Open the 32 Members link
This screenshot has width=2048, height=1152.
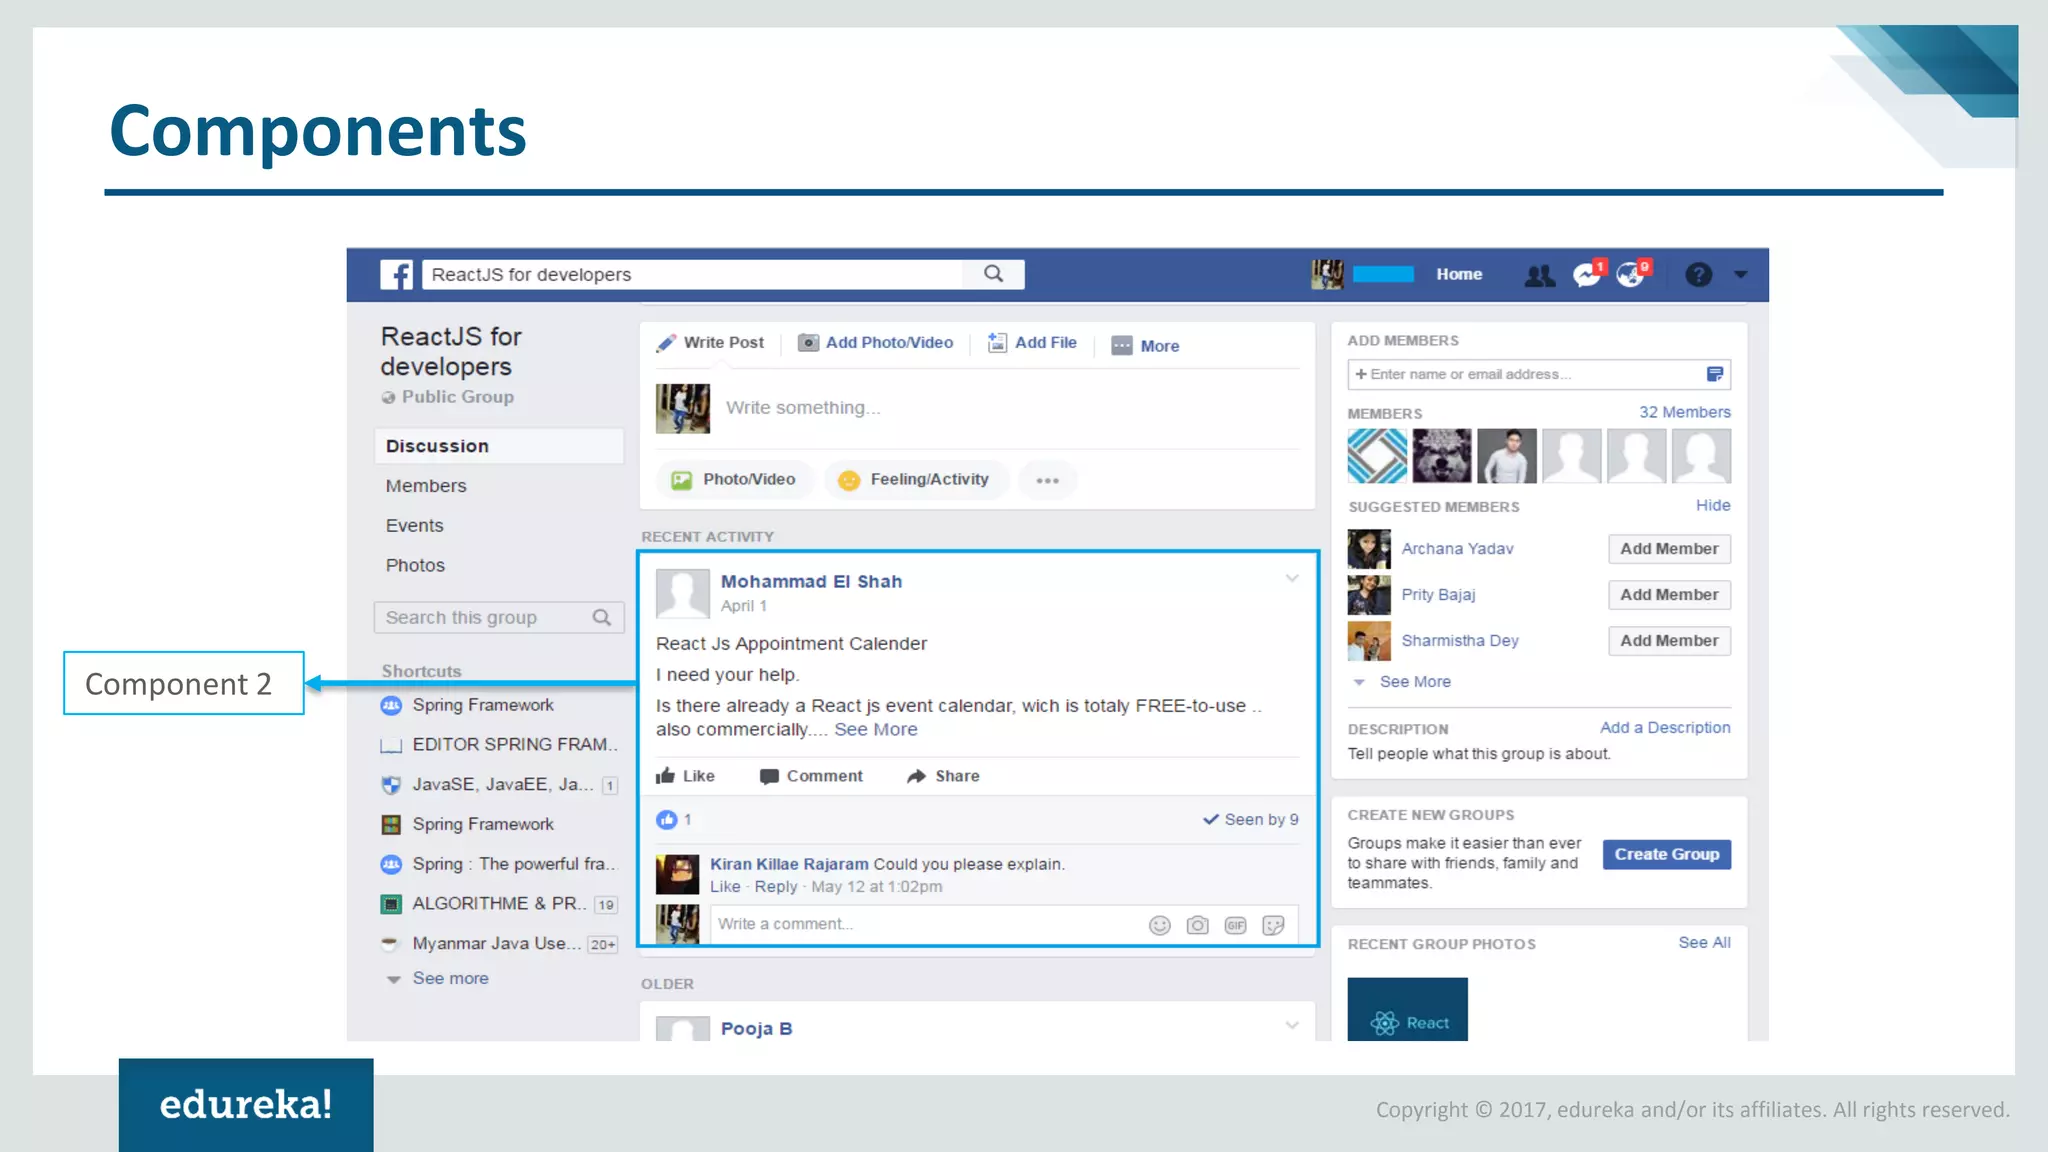pyautogui.click(x=1684, y=412)
